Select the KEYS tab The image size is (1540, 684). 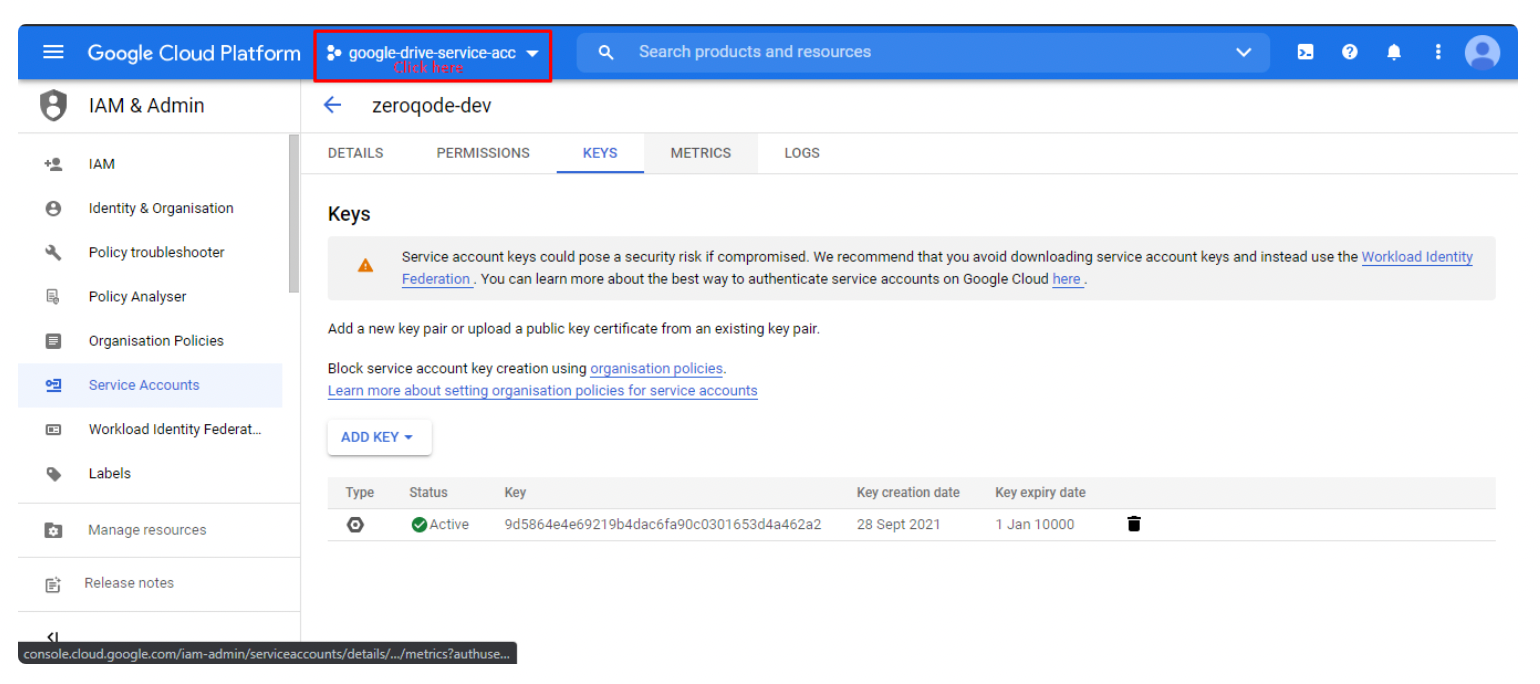(600, 153)
